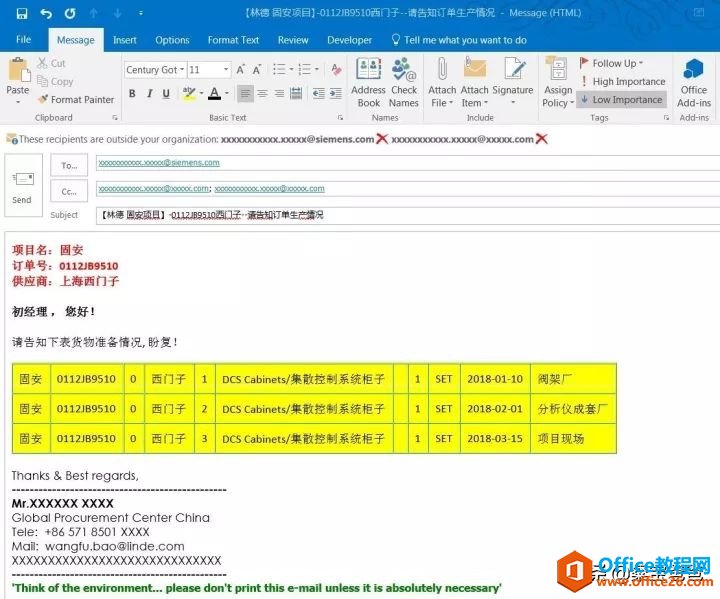720x599 pixels.
Task: Open the Quick Access Toolbar customize arrow
Action: [x=141, y=13]
